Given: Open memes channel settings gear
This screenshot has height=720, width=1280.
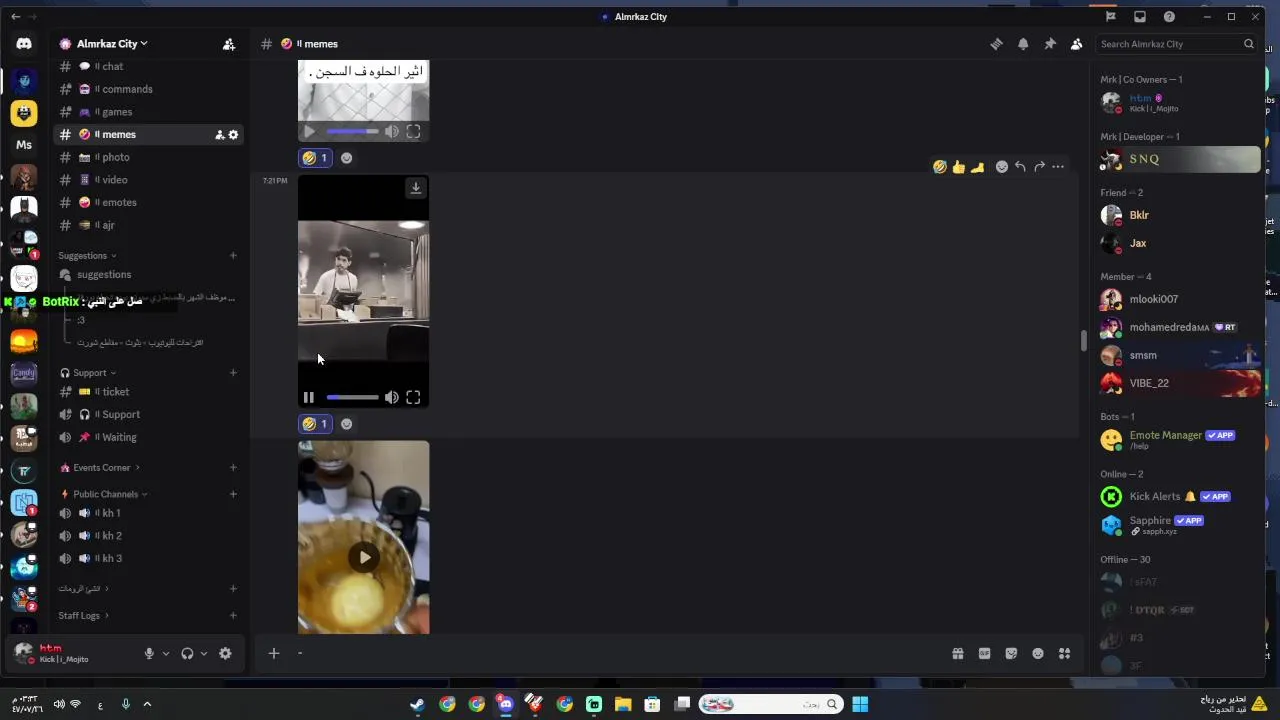Looking at the screenshot, I should click(x=234, y=135).
